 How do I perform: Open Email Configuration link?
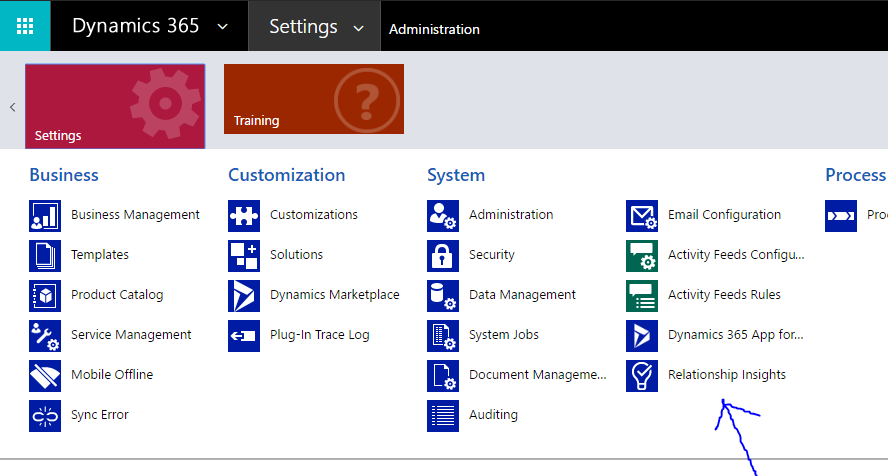[x=724, y=215]
